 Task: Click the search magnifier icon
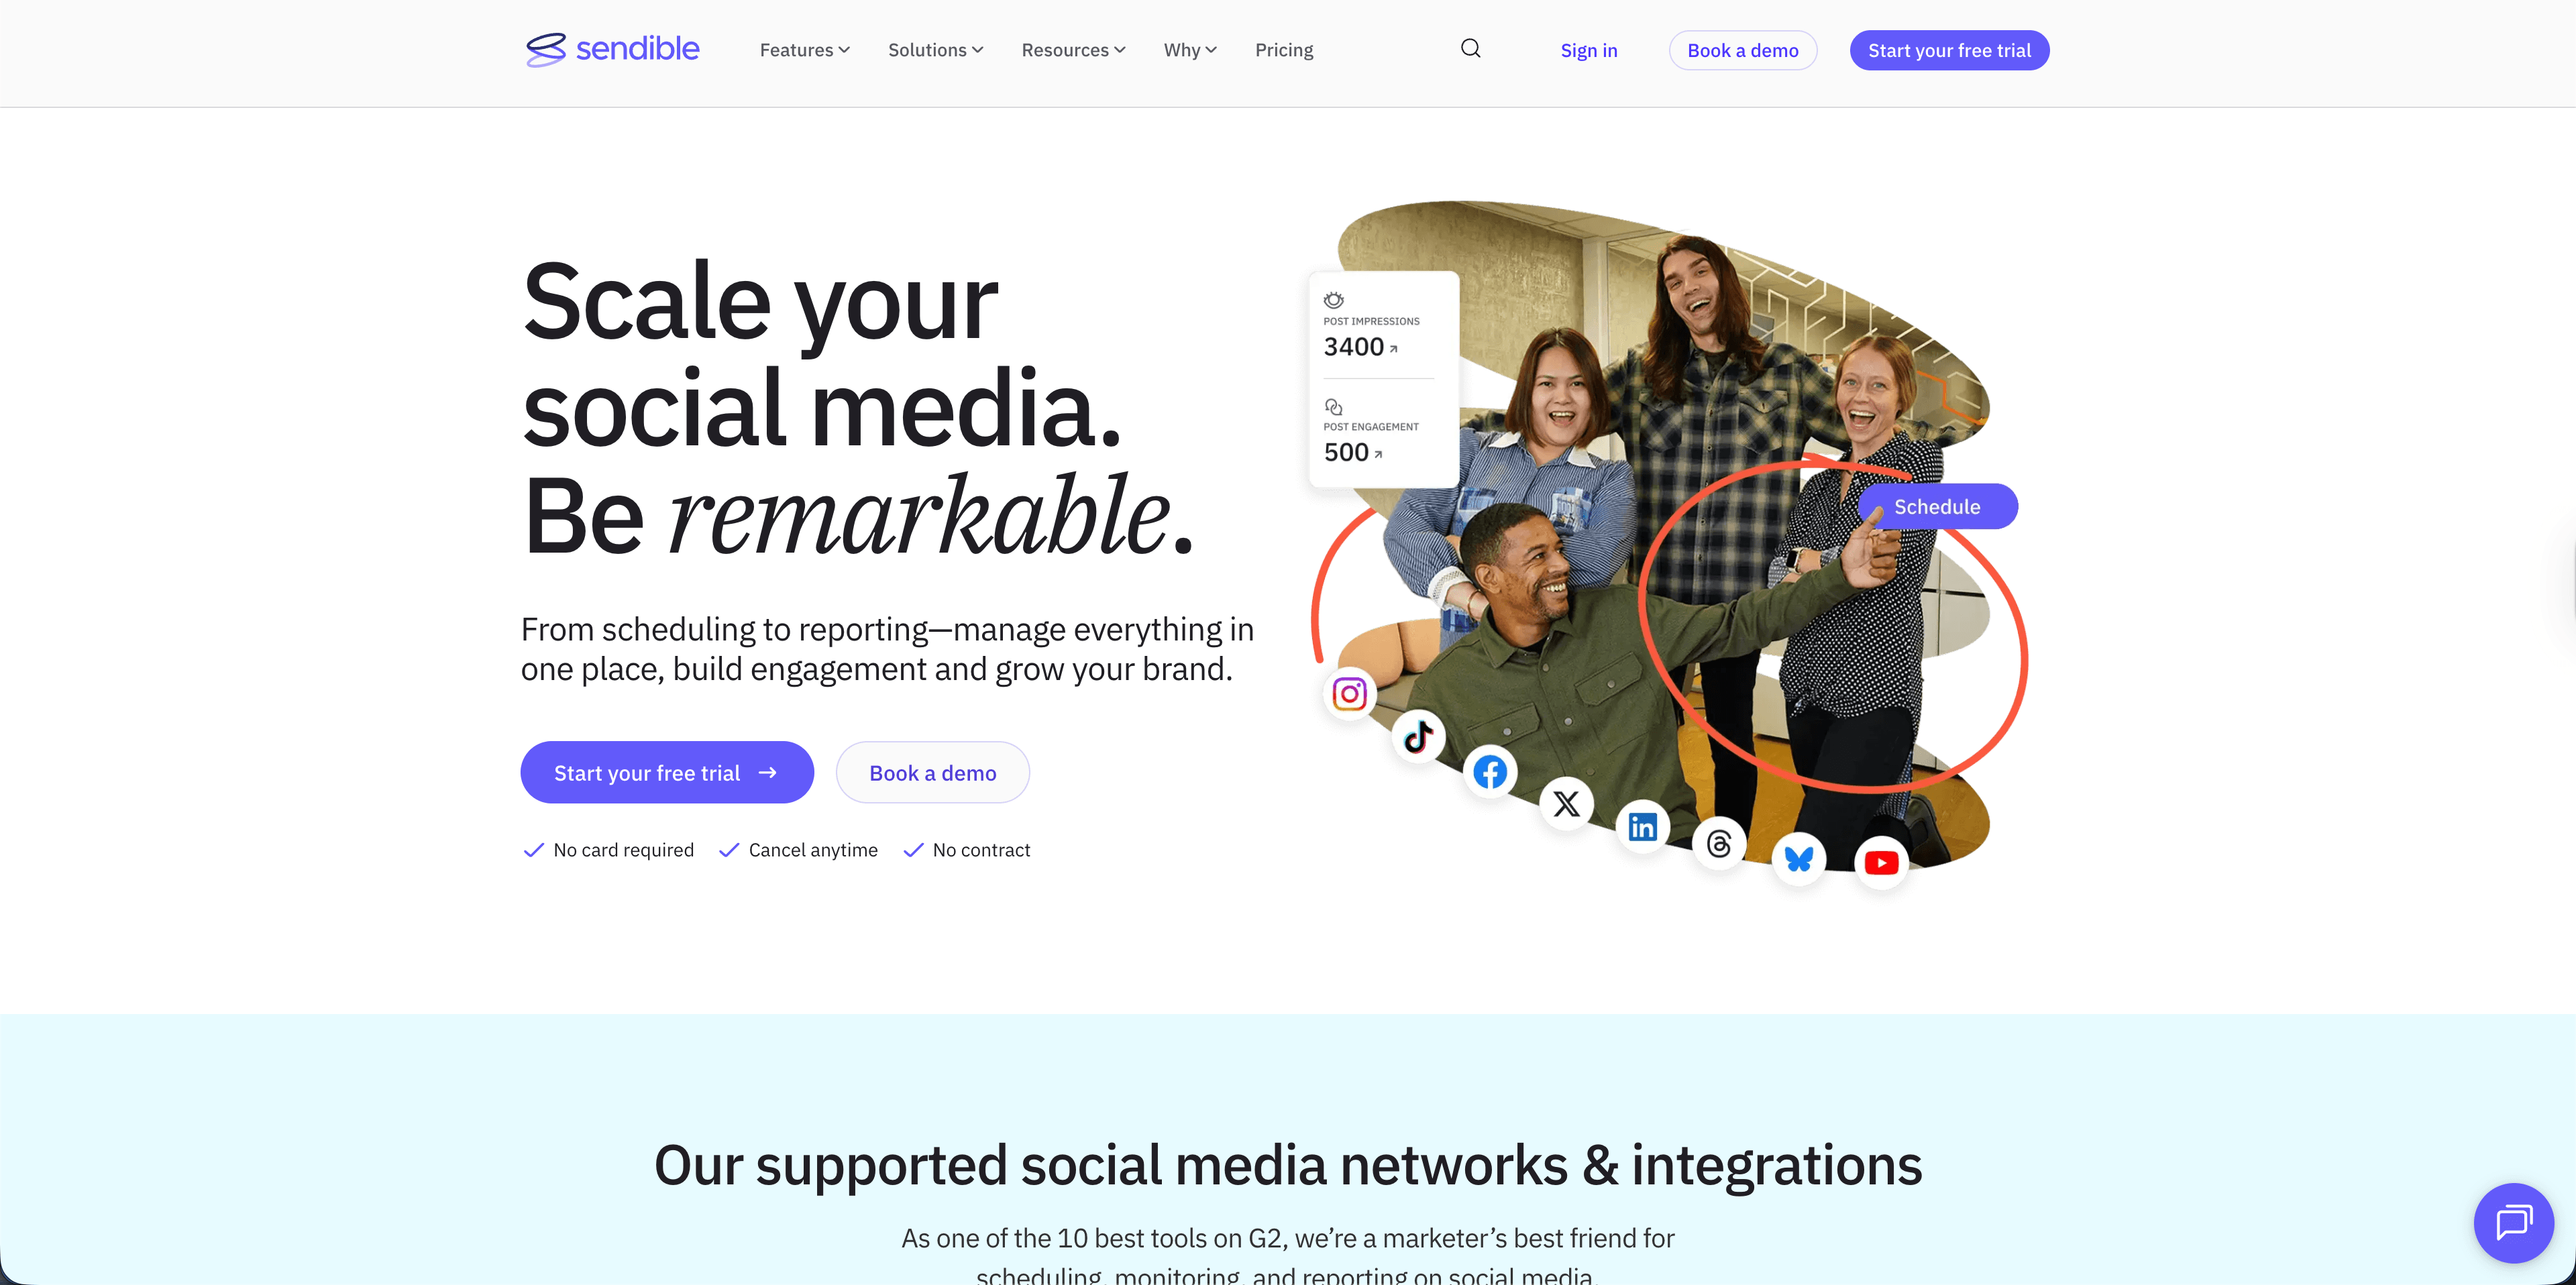pos(1470,49)
